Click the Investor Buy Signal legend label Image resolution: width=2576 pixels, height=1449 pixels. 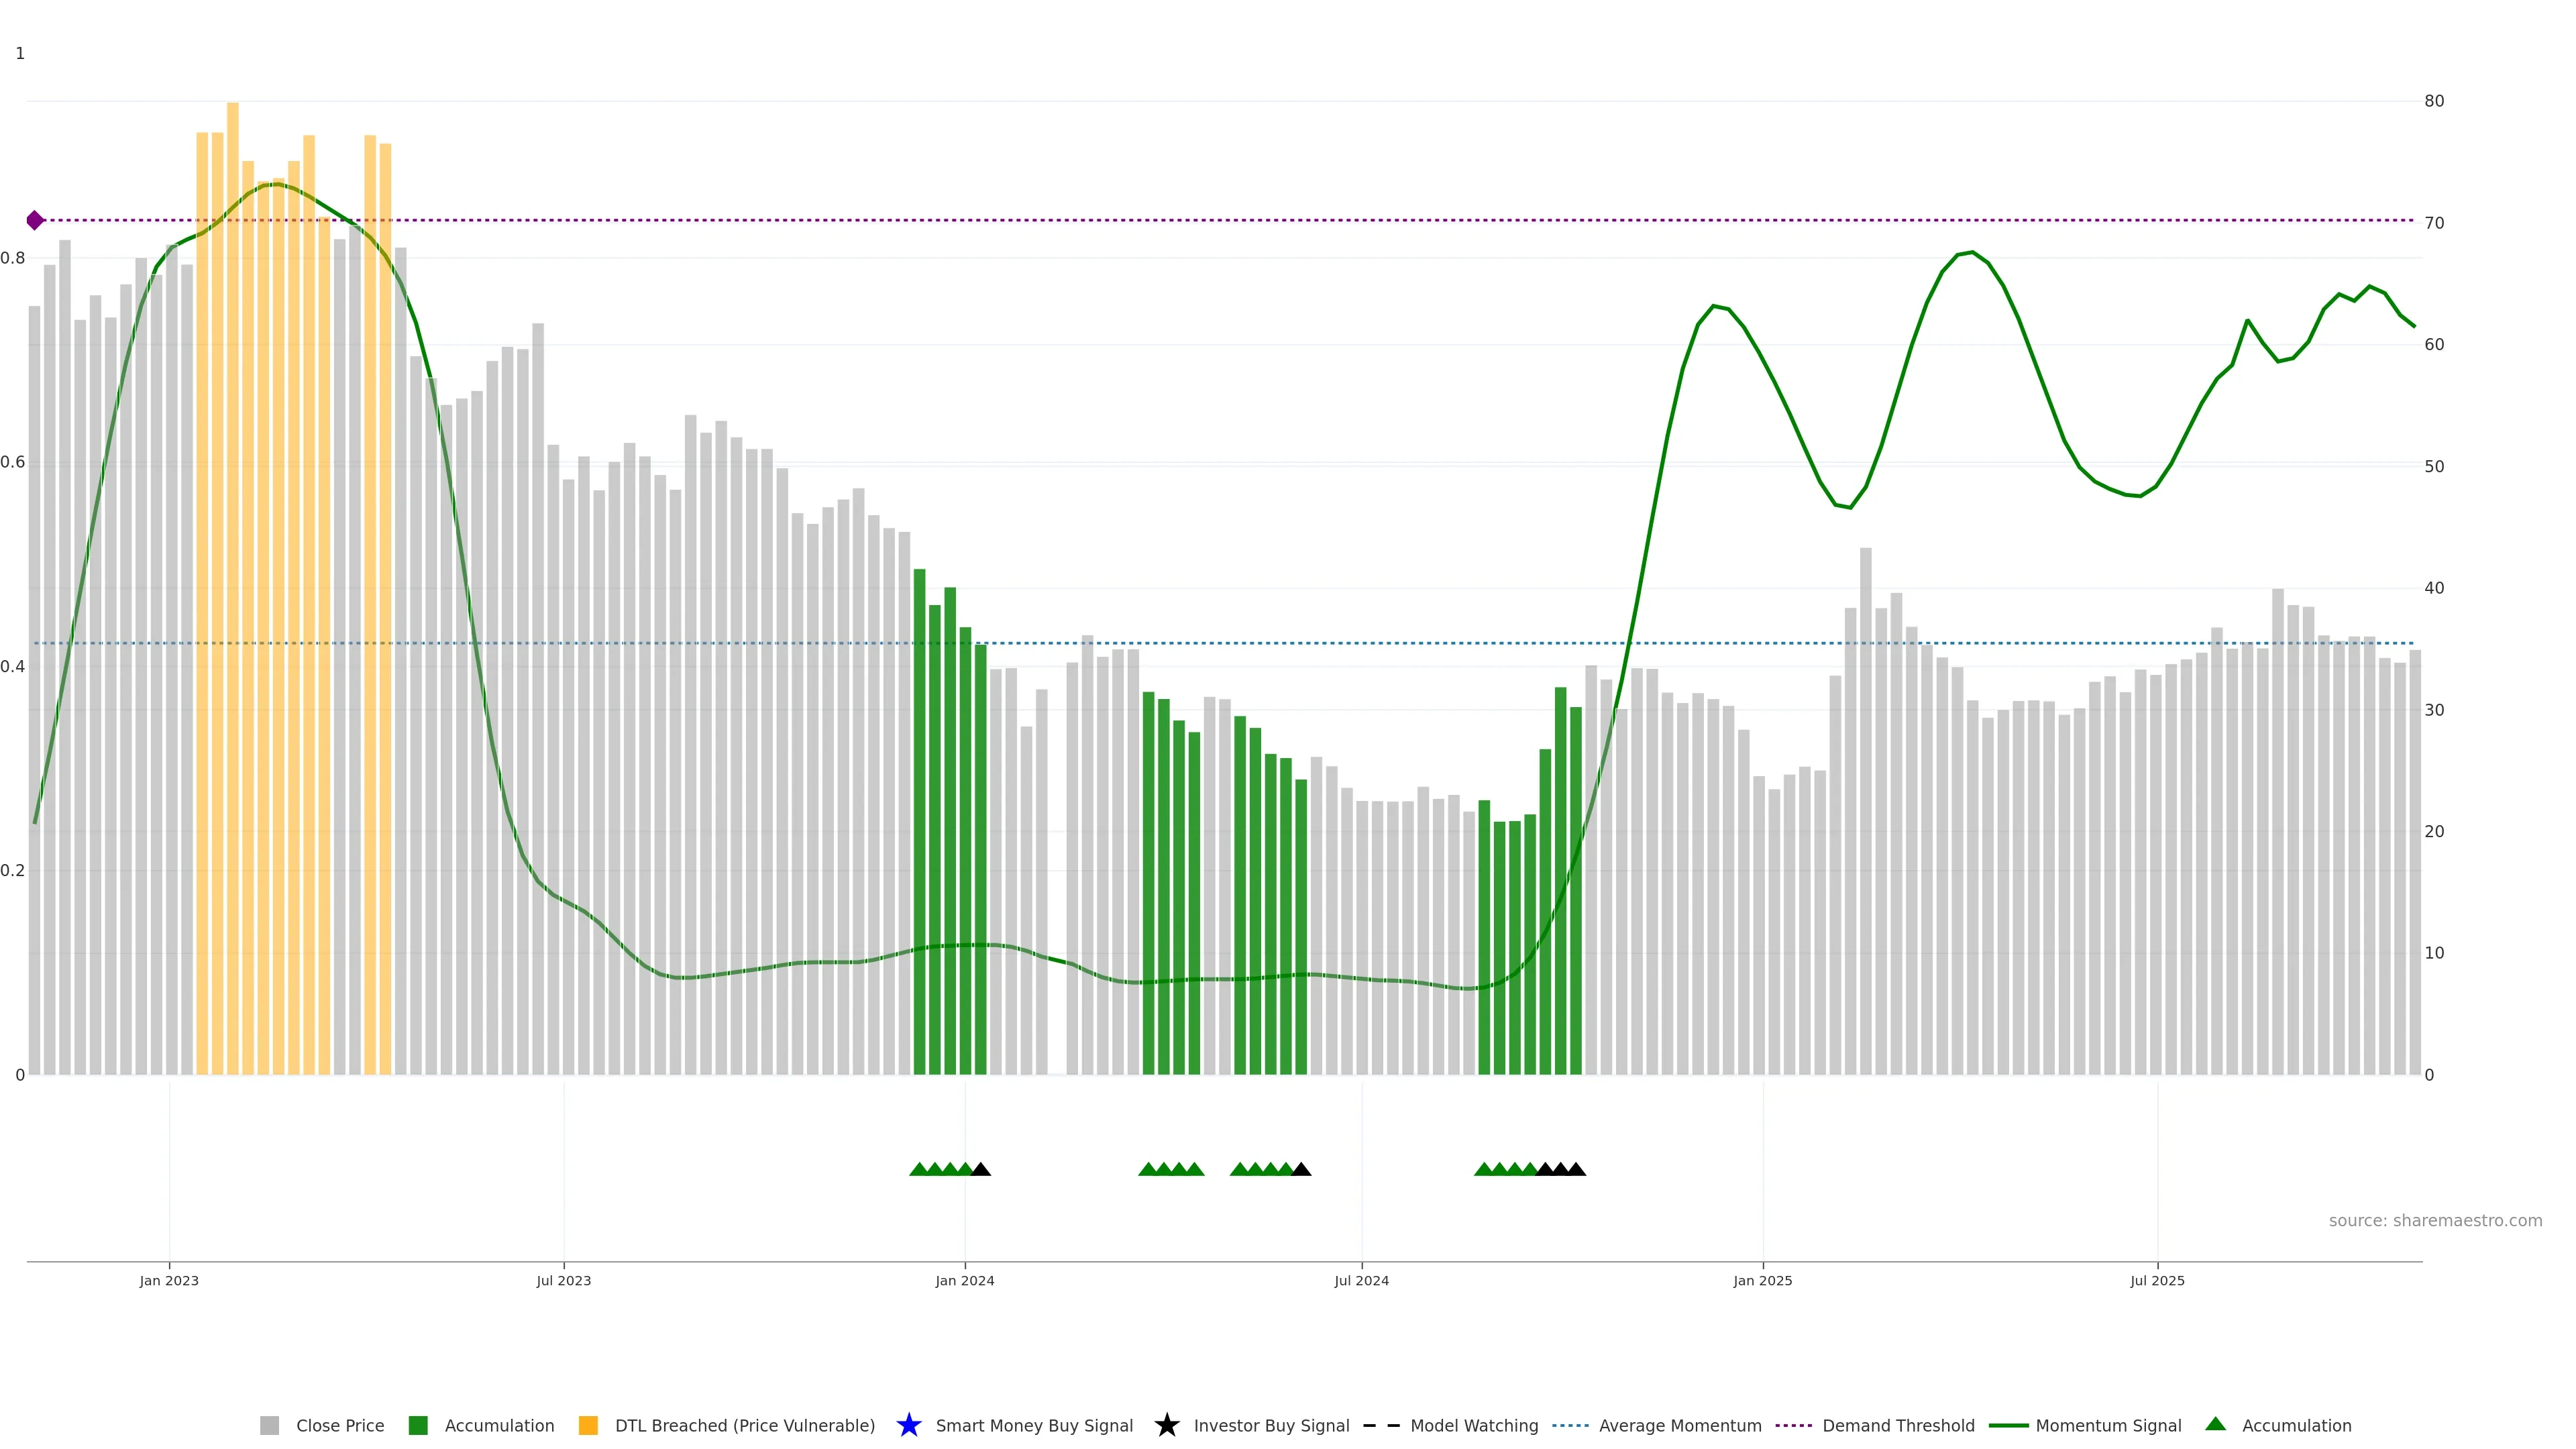pos(1271,1426)
